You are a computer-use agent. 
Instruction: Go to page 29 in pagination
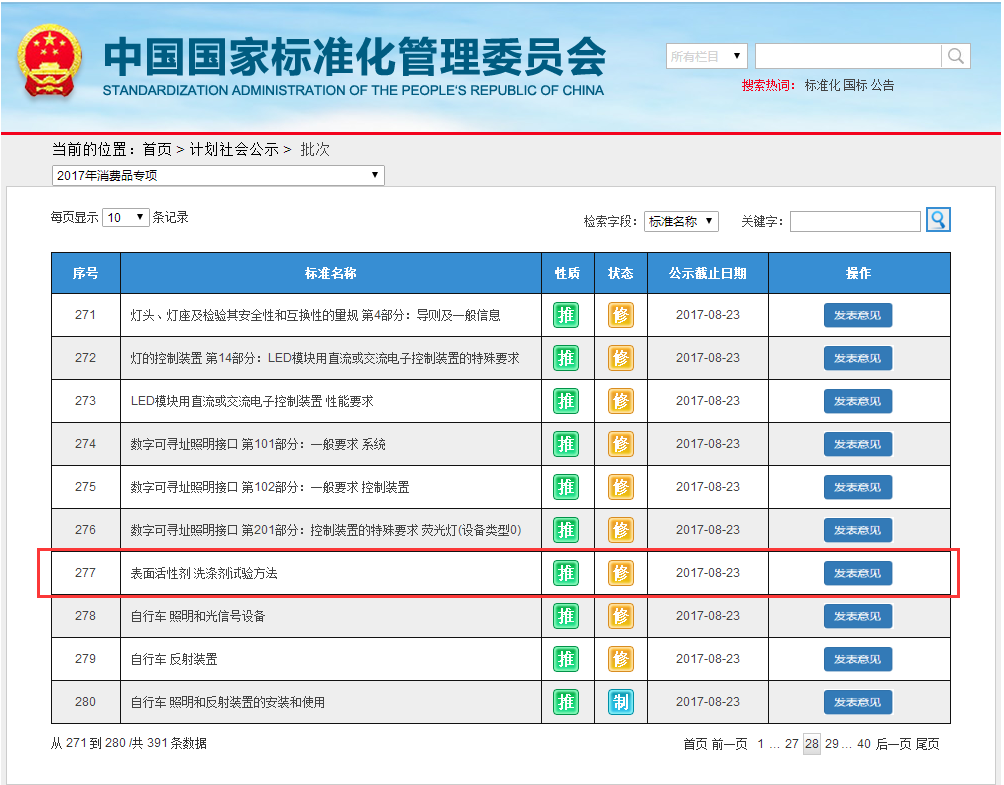coord(832,744)
